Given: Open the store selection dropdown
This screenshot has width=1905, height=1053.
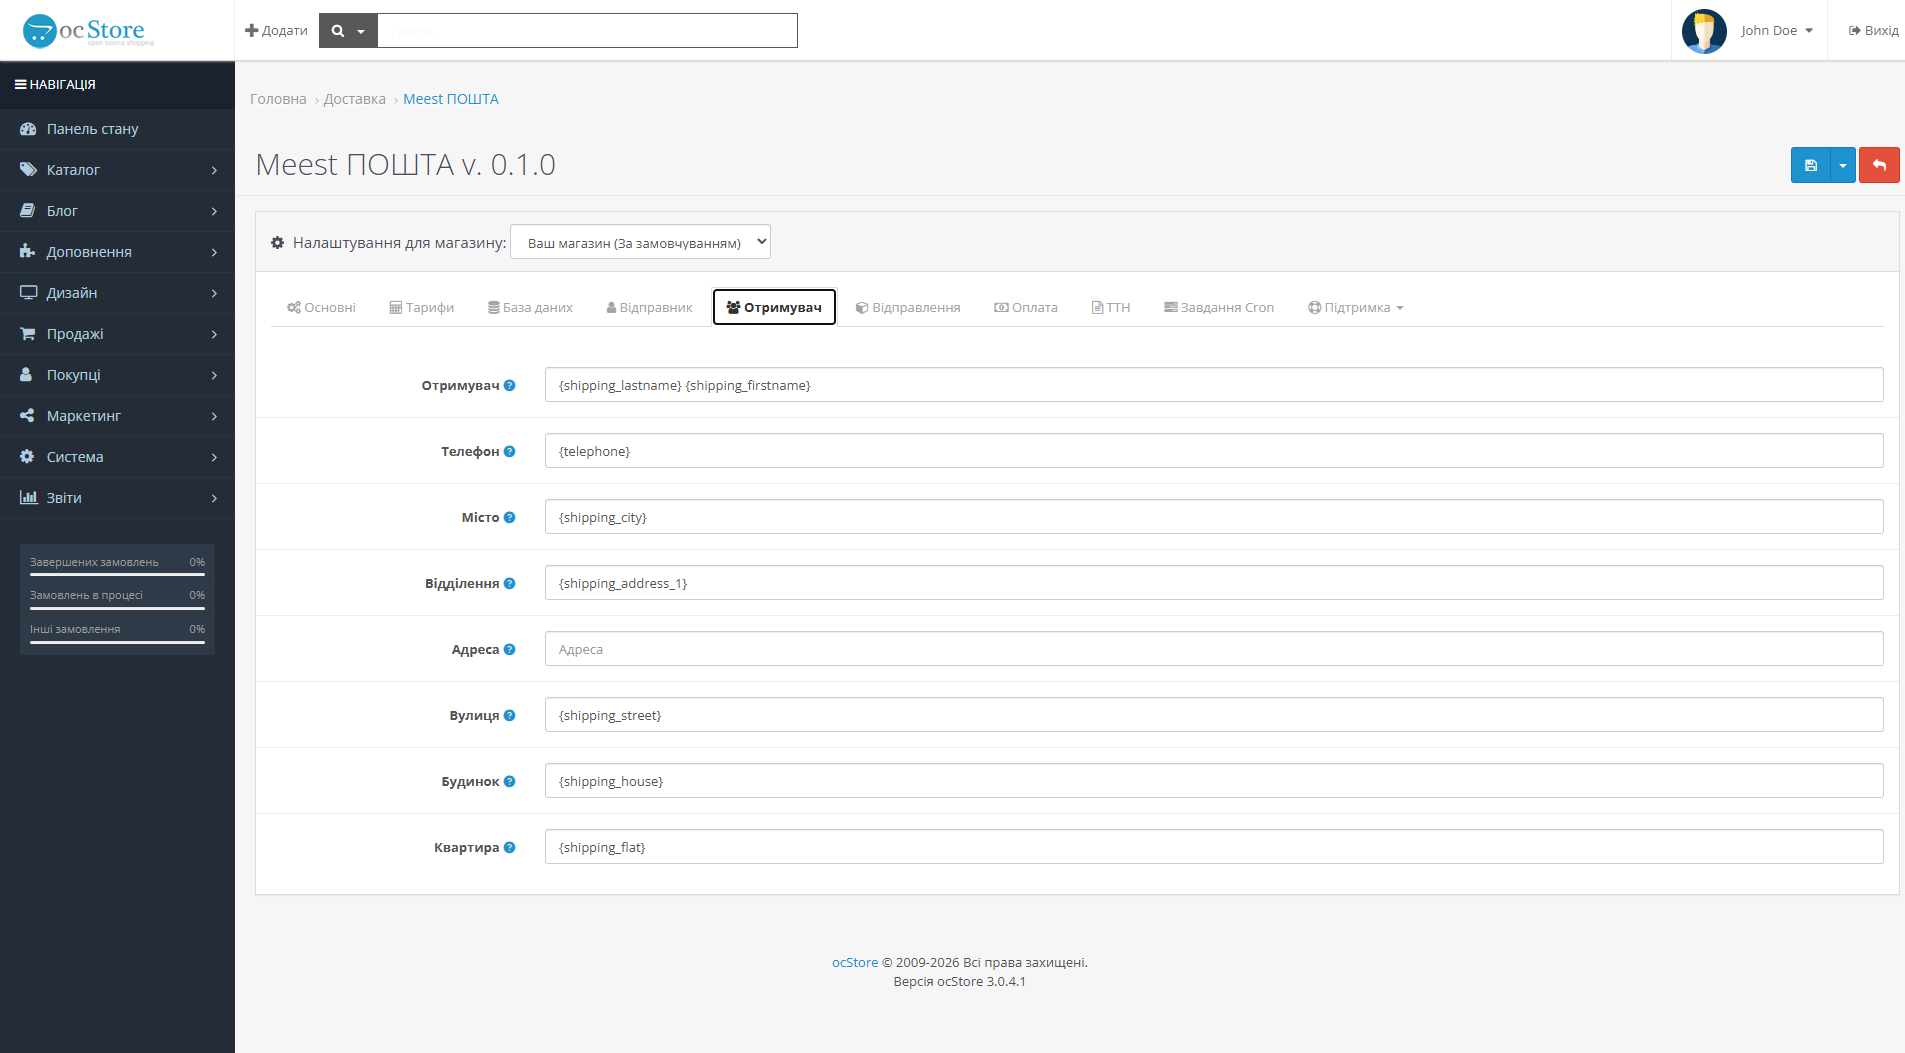Looking at the screenshot, I should pyautogui.click(x=640, y=242).
